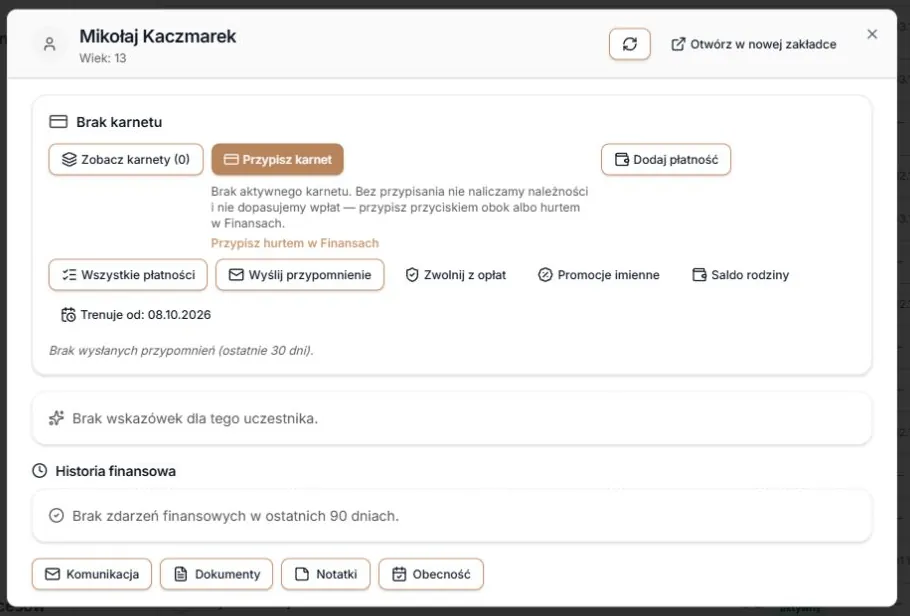Follow the Przypisz hurtem w Finansach link
Image resolution: width=910 pixels, height=616 pixels.
pyautogui.click(x=295, y=243)
